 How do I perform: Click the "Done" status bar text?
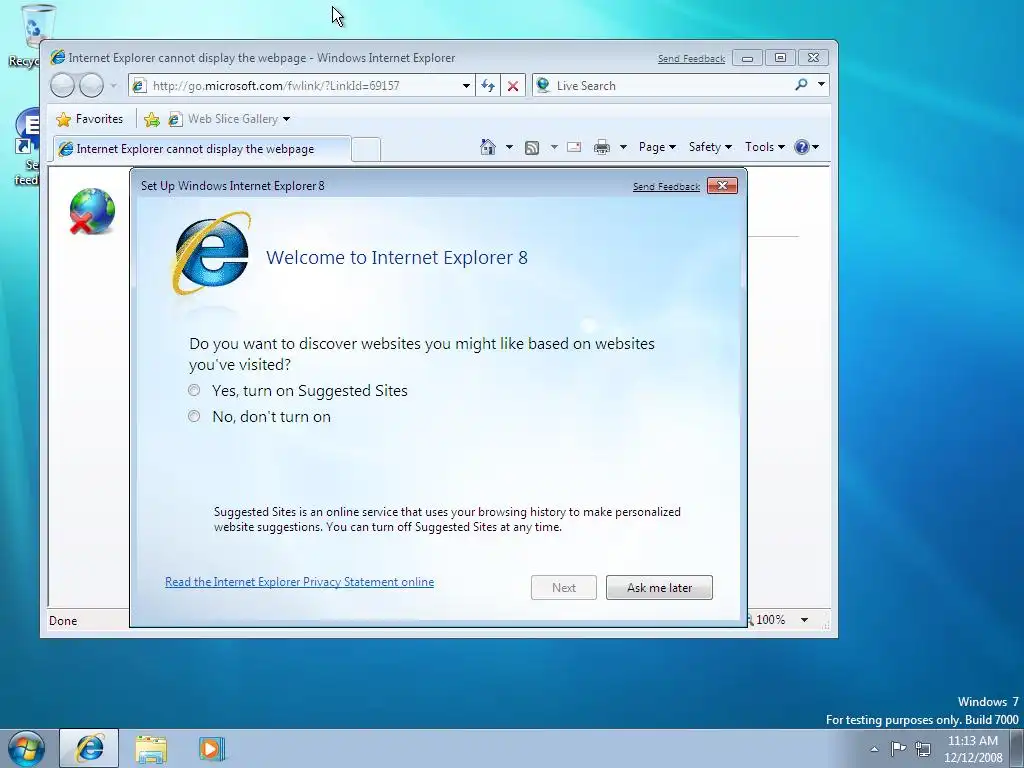coord(63,621)
